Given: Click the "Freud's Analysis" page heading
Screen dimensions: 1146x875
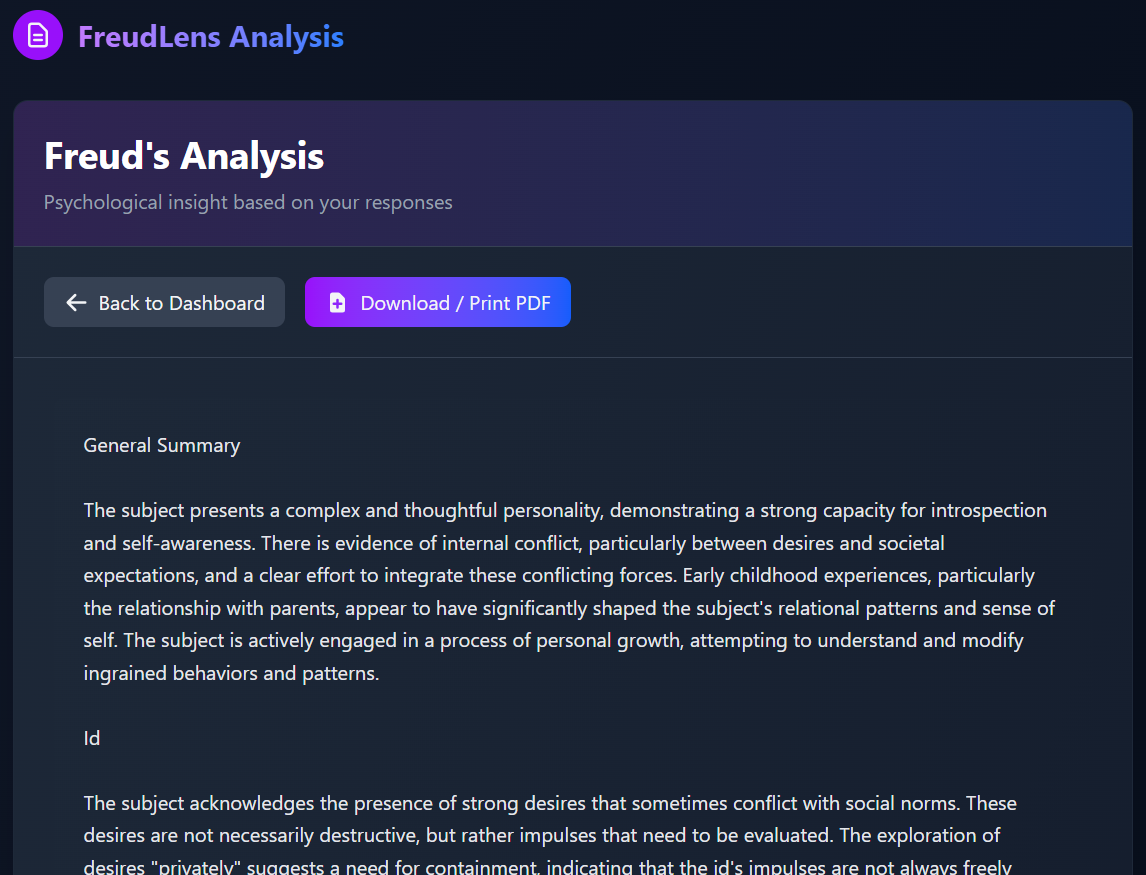Looking at the screenshot, I should [x=184, y=157].
